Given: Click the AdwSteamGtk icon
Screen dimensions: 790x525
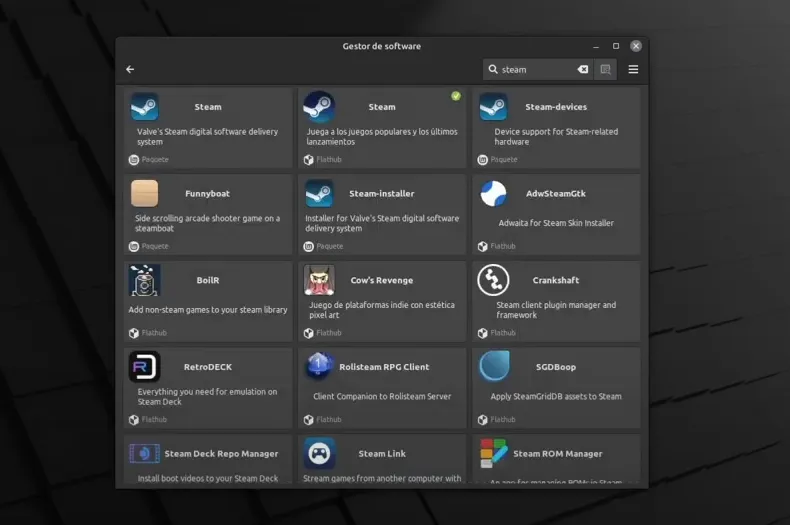Looking at the screenshot, I should tap(493, 193).
